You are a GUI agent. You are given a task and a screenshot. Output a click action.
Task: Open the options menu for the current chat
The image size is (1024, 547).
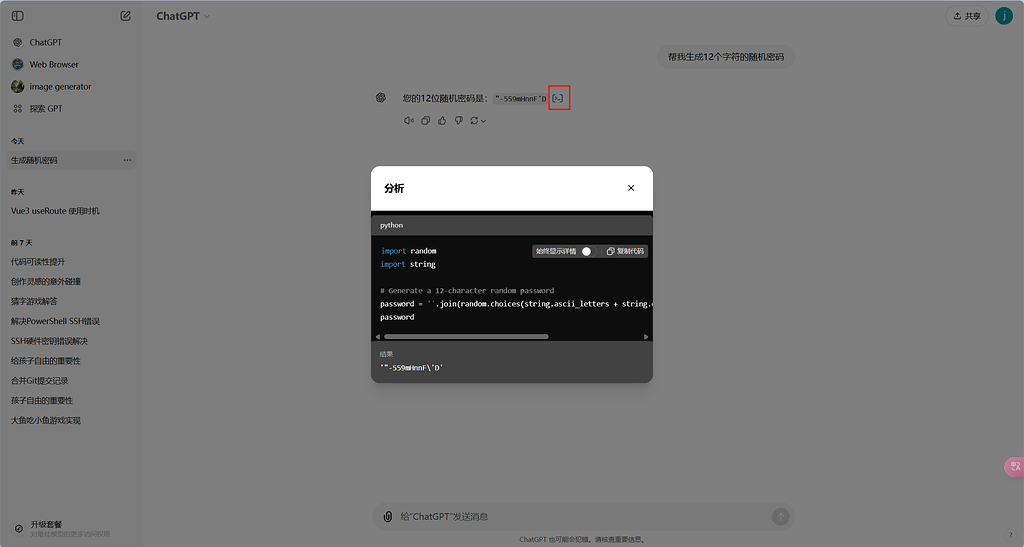[127, 160]
